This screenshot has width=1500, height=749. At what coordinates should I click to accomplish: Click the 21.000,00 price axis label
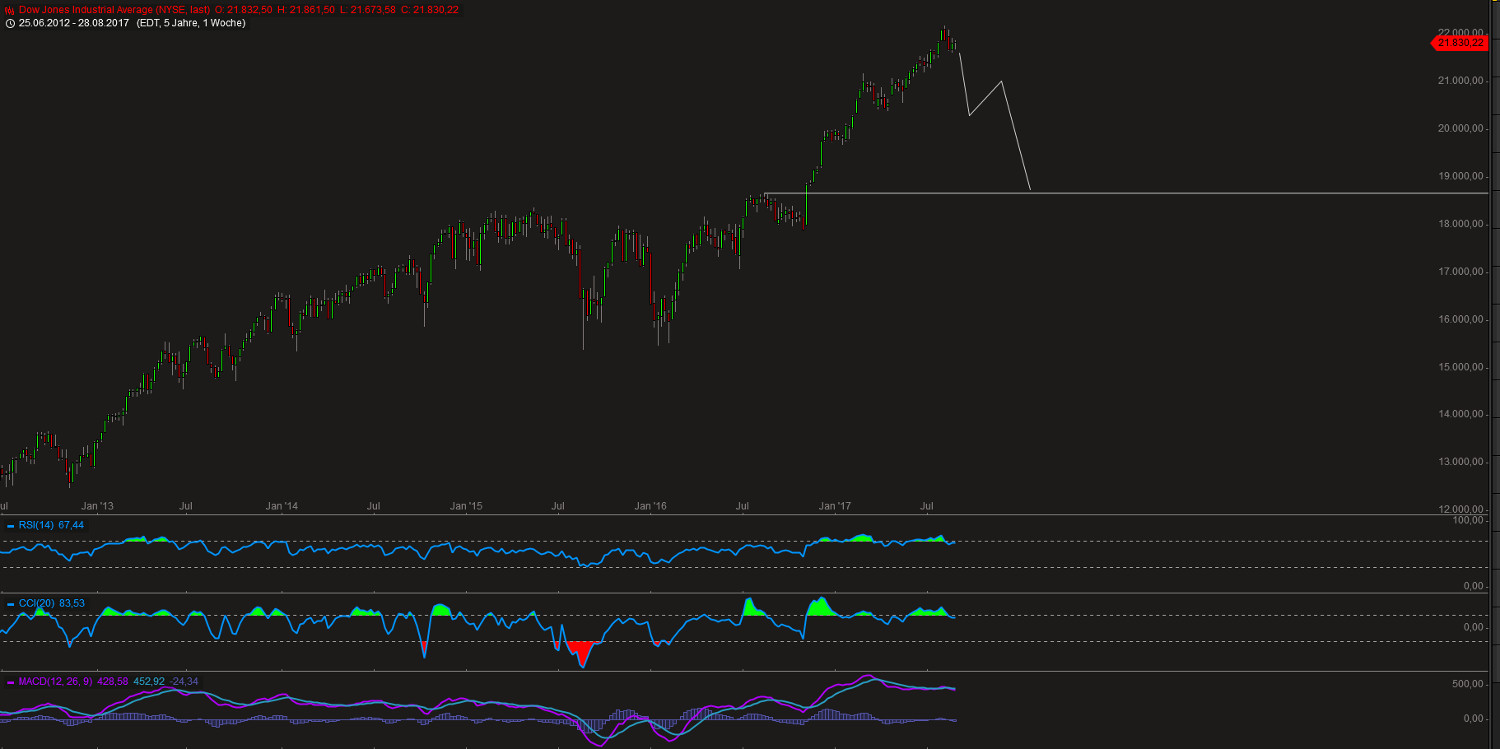tap(1460, 80)
